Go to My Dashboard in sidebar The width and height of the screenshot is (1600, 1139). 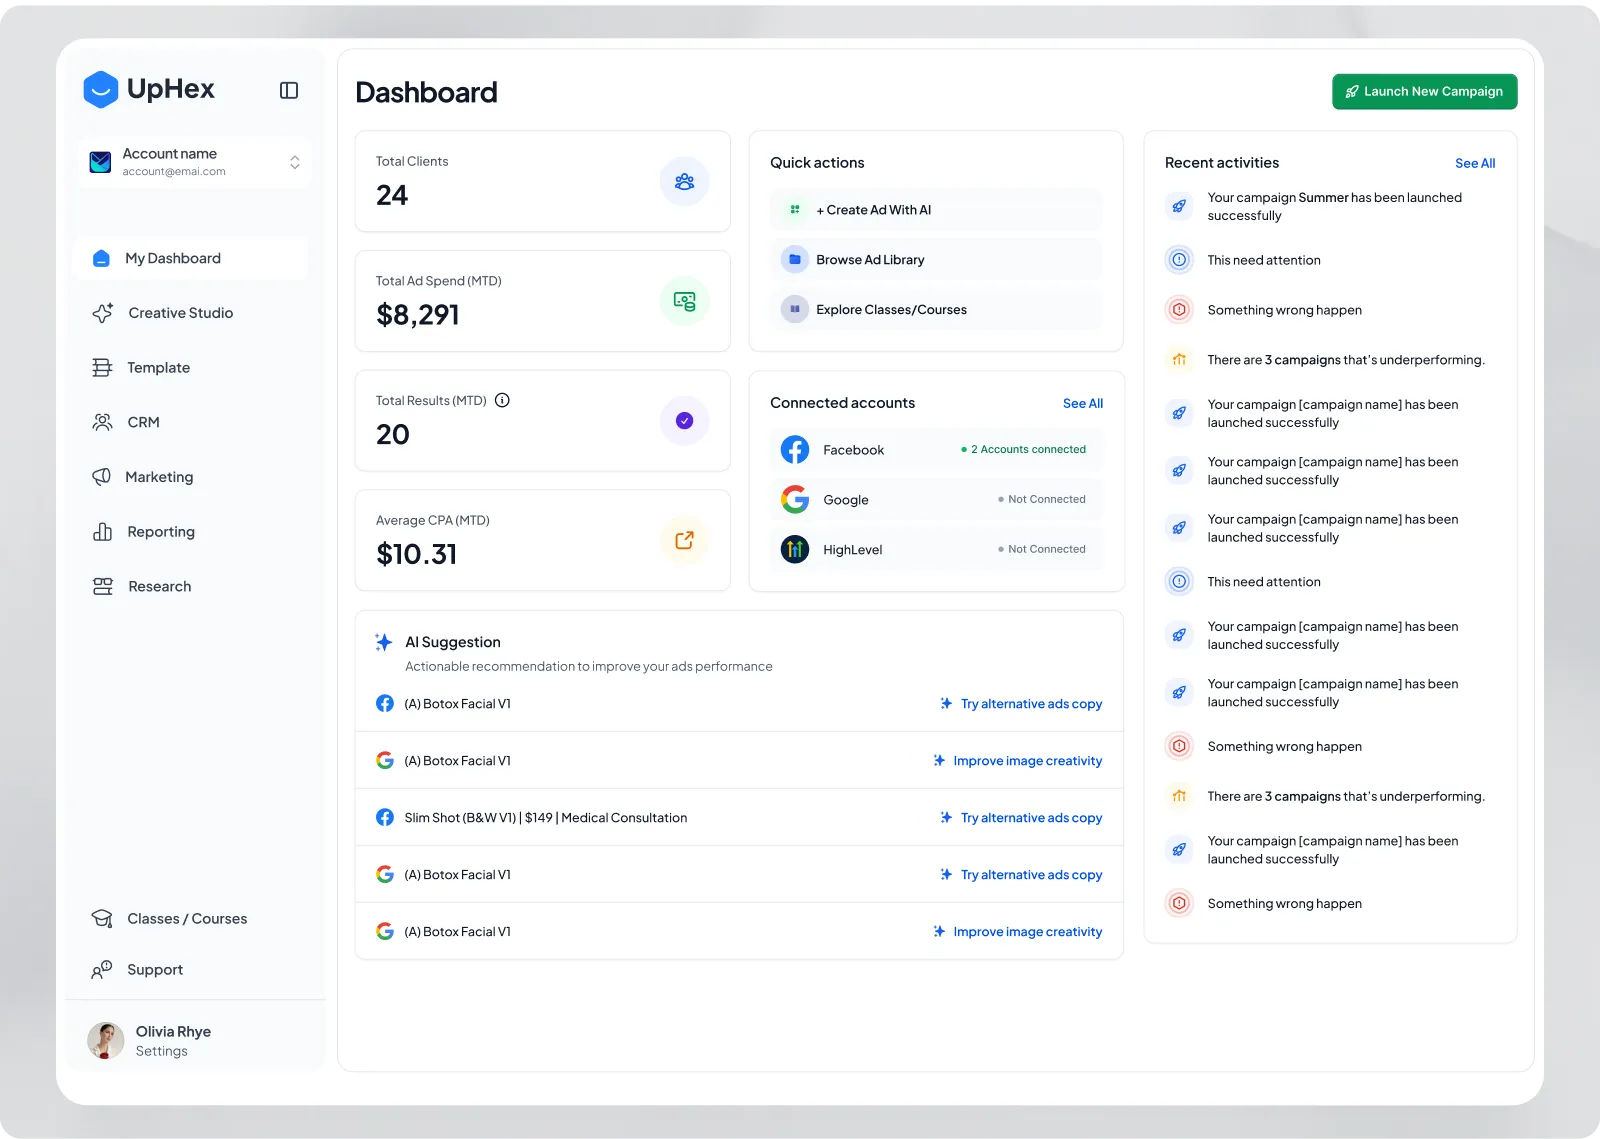191,258
